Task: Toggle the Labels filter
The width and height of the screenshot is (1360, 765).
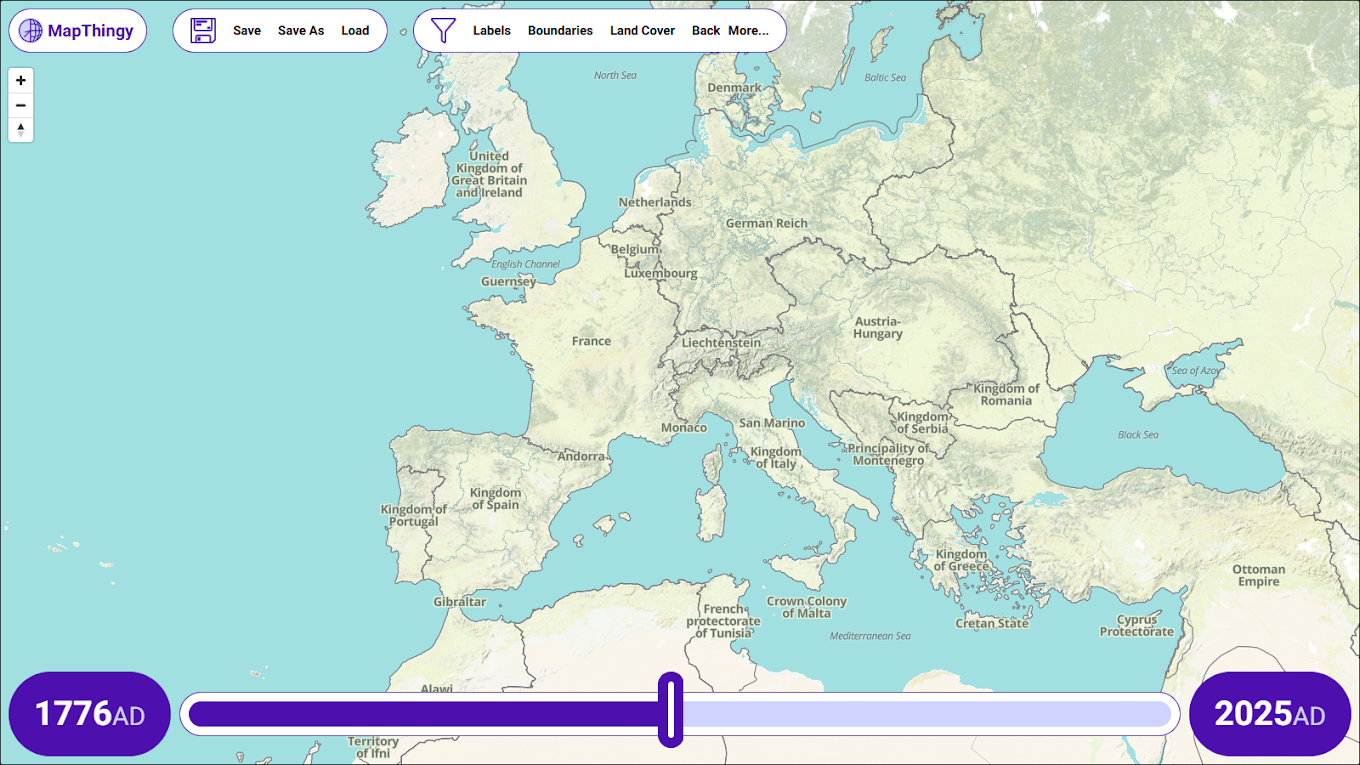Action: (491, 31)
